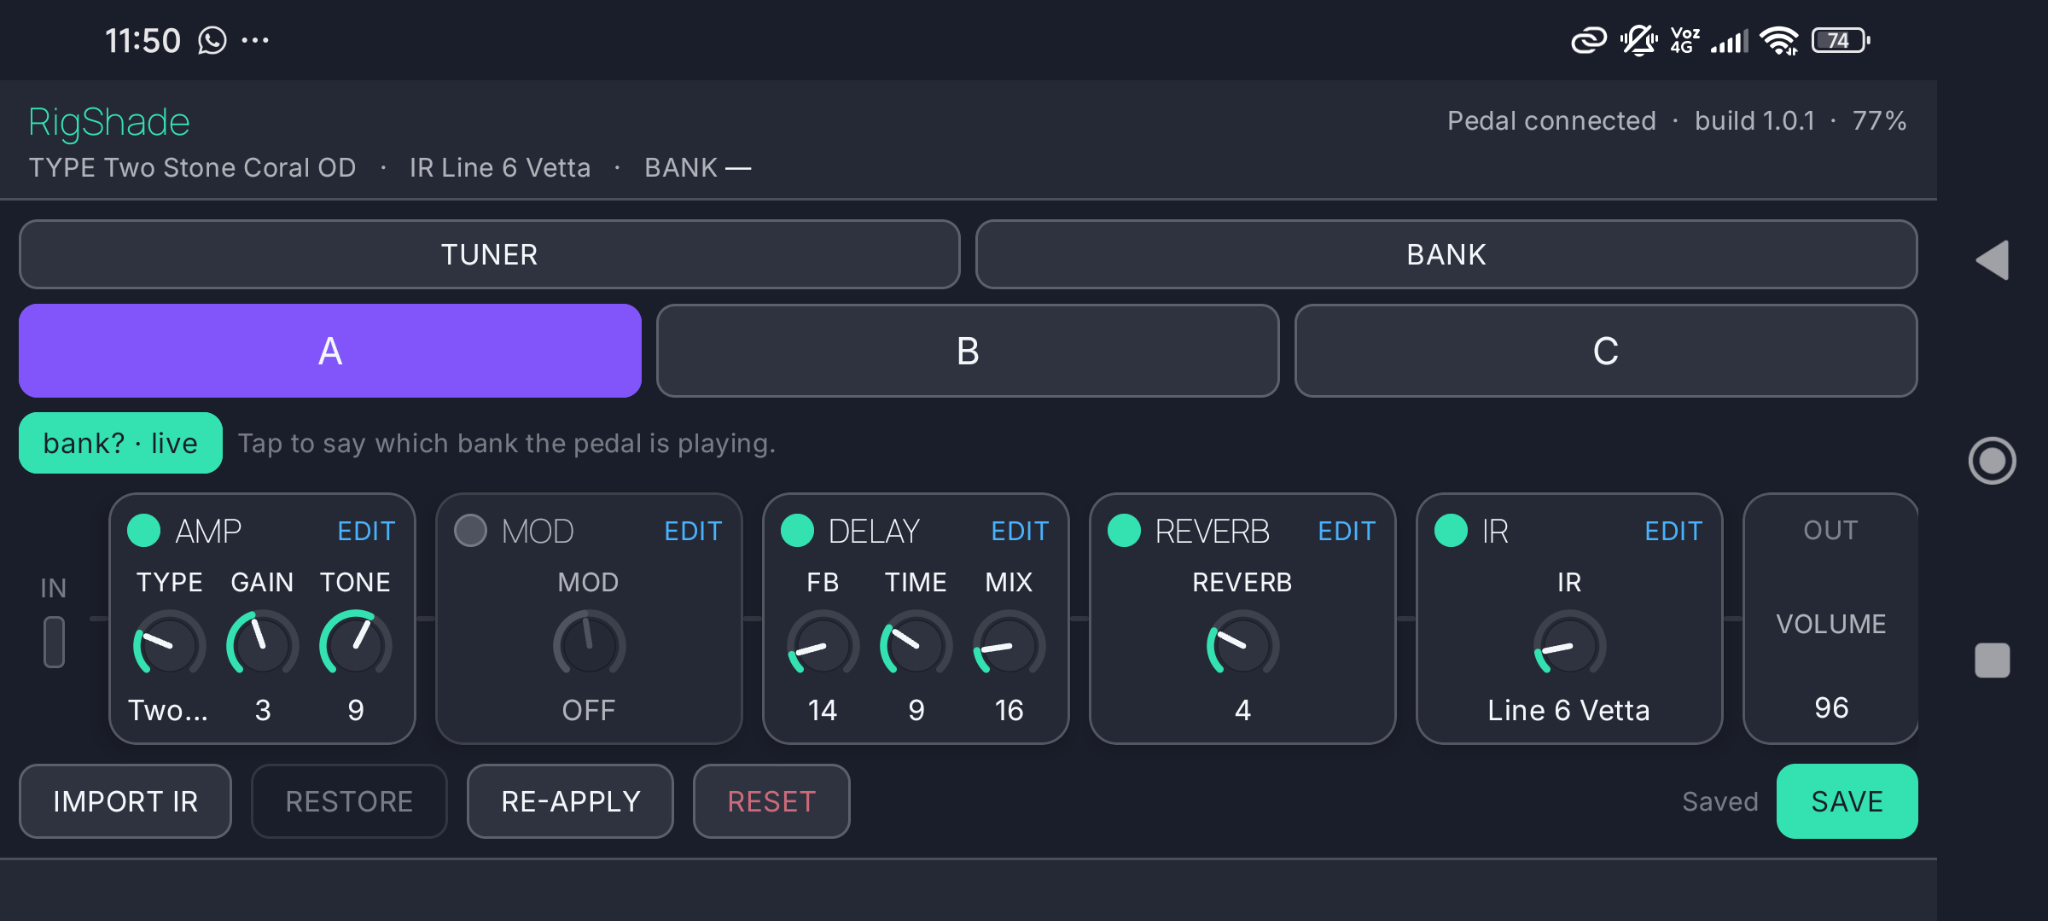Select the MOD knob showing OFF
Screen dimensions: 2048x921
(589, 646)
